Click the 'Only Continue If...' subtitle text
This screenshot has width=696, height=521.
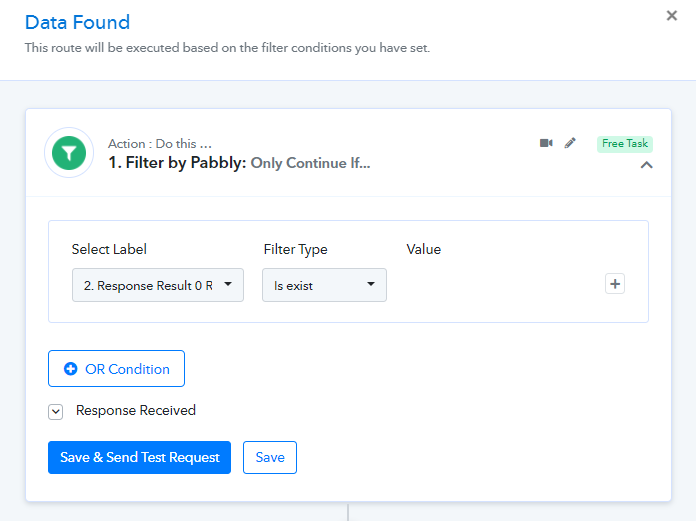click(x=310, y=163)
